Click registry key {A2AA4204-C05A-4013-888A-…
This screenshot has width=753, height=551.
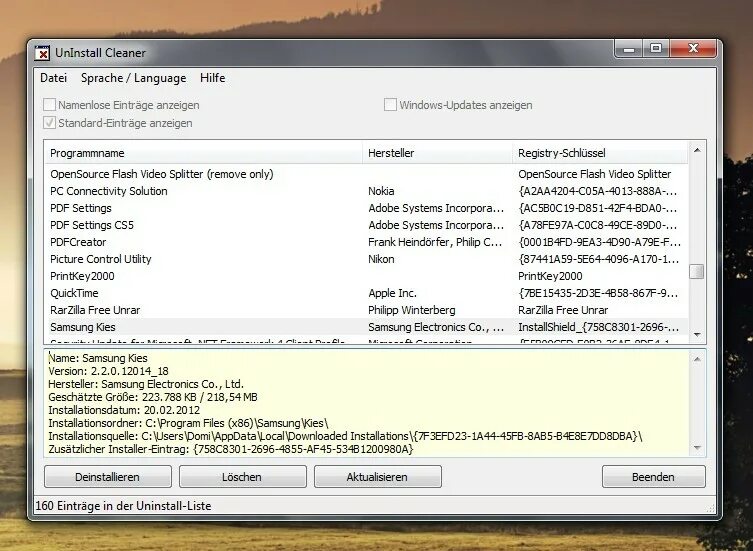pos(597,191)
